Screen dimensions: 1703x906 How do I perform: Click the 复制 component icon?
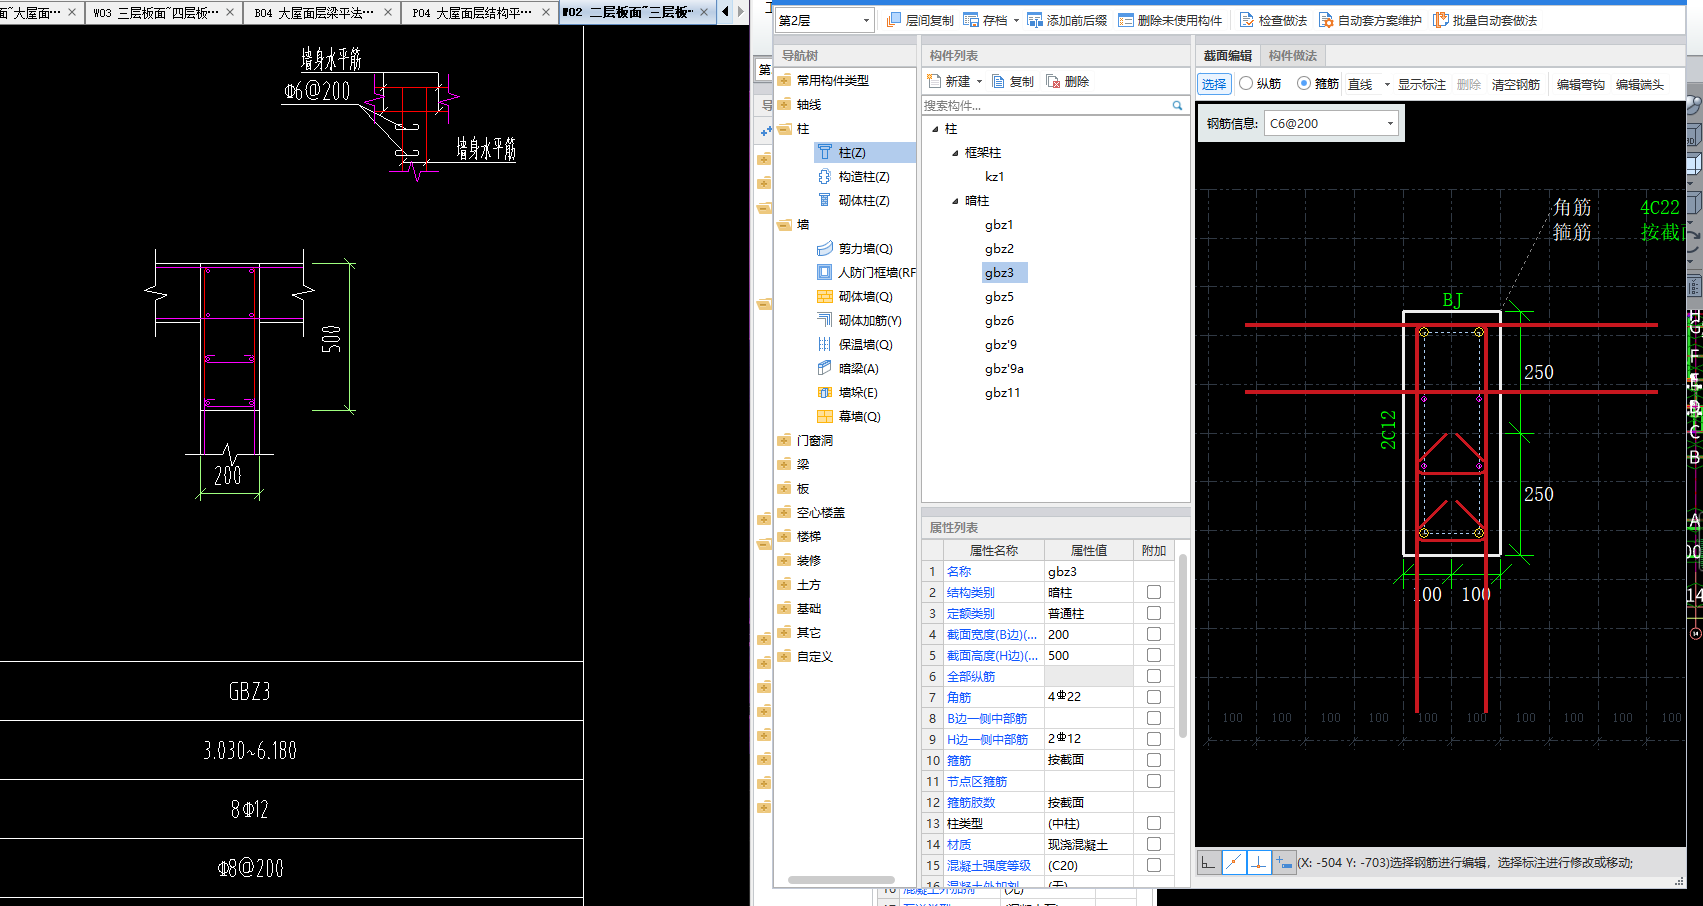click(998, 81)
